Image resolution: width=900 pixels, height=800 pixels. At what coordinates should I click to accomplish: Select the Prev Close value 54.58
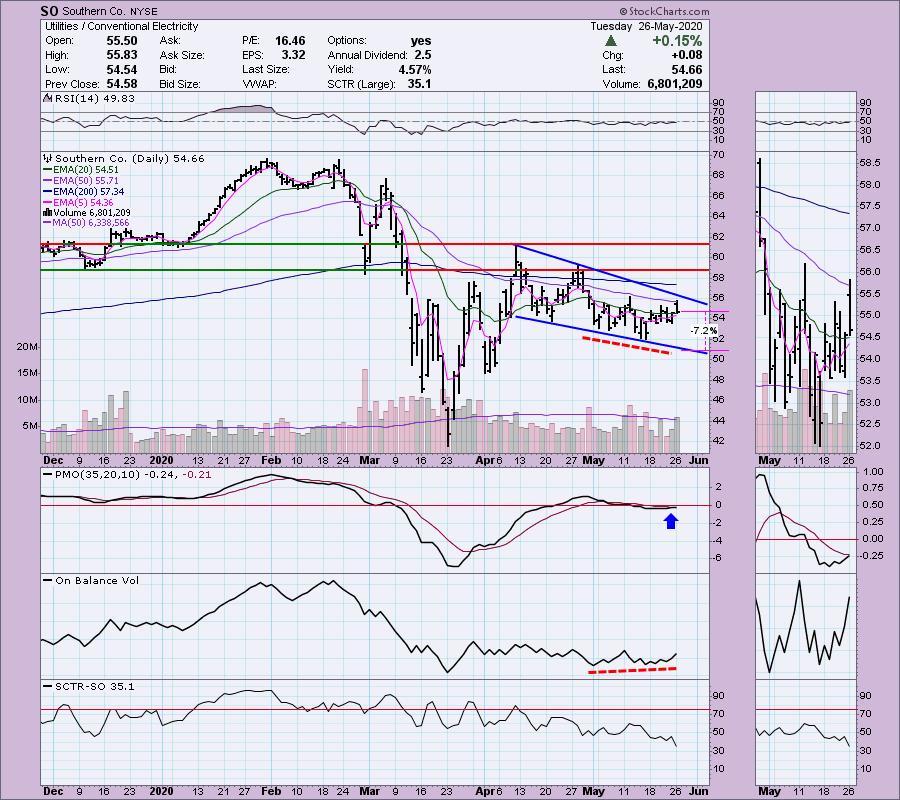click(121, 84)
